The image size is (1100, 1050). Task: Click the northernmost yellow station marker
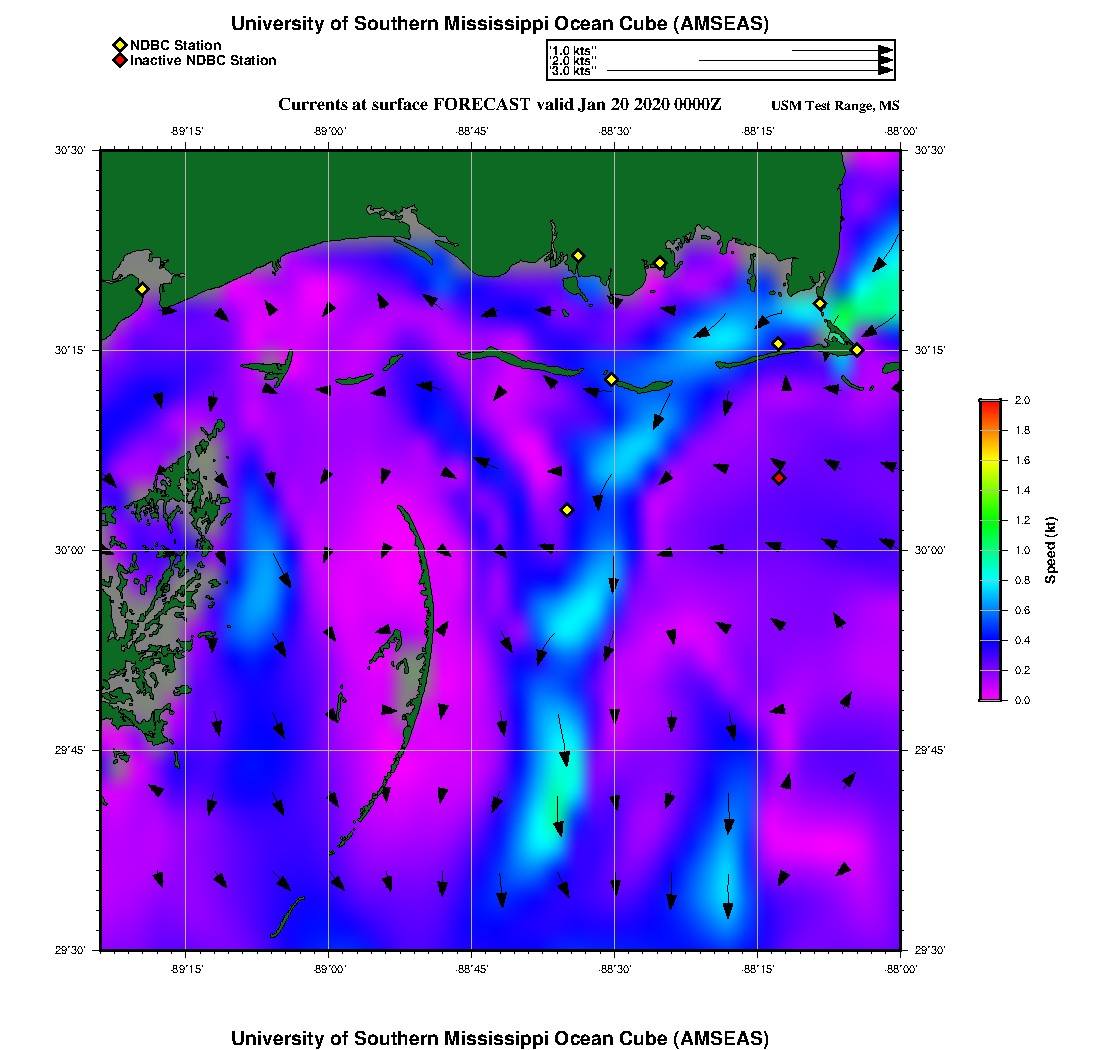577,255
